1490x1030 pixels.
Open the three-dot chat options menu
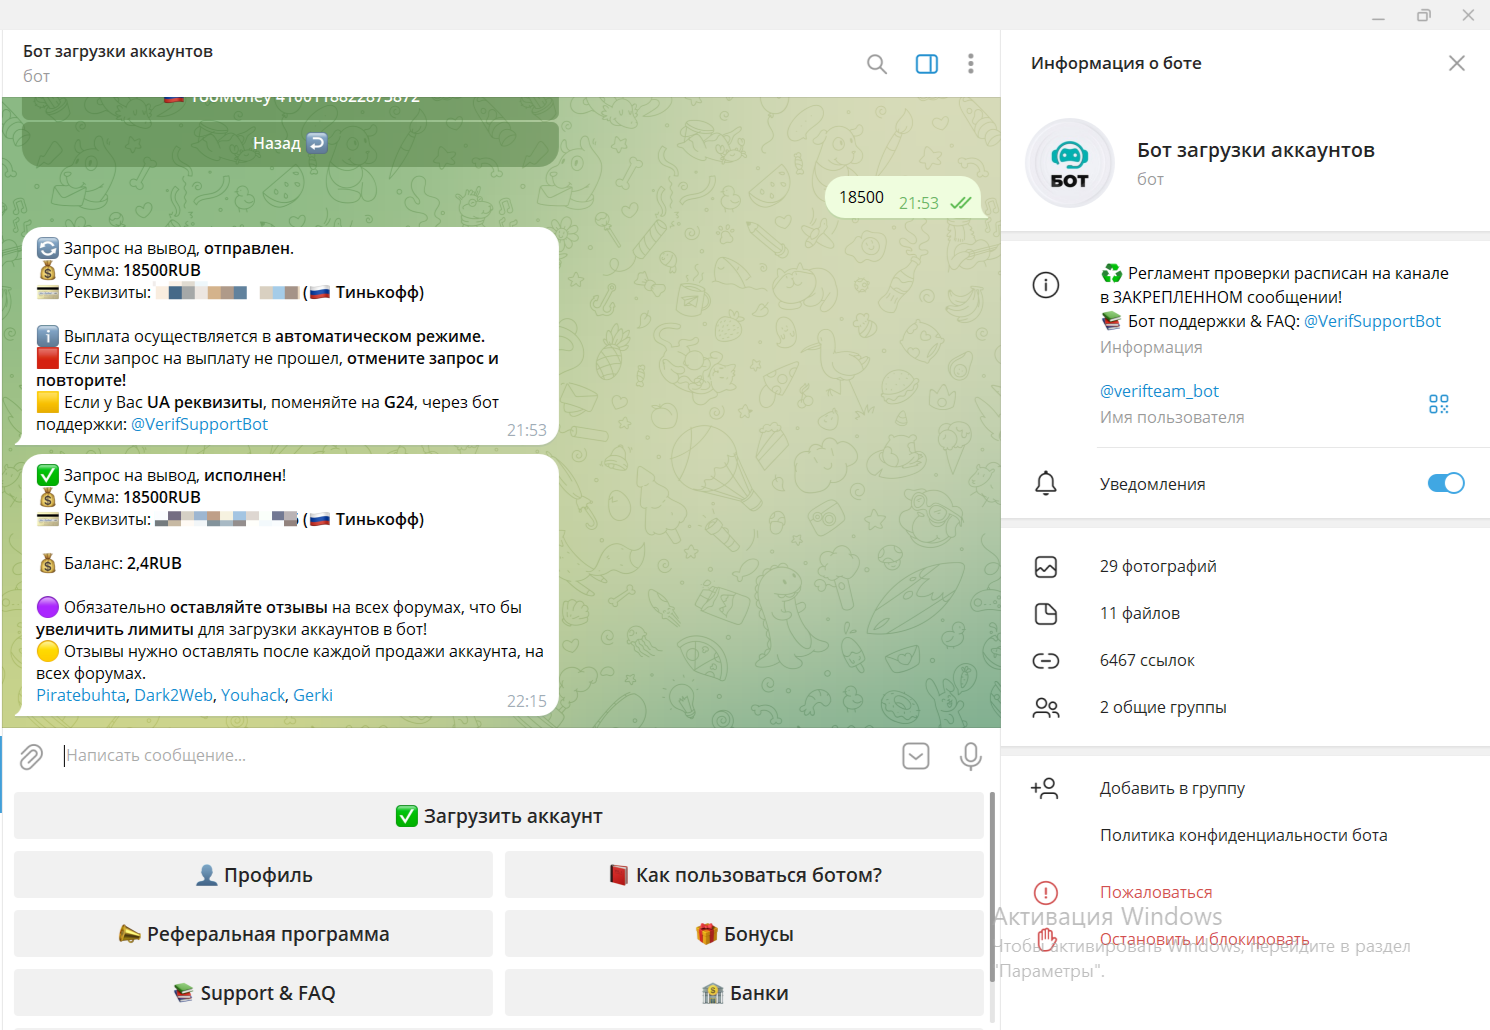(970, 64)
